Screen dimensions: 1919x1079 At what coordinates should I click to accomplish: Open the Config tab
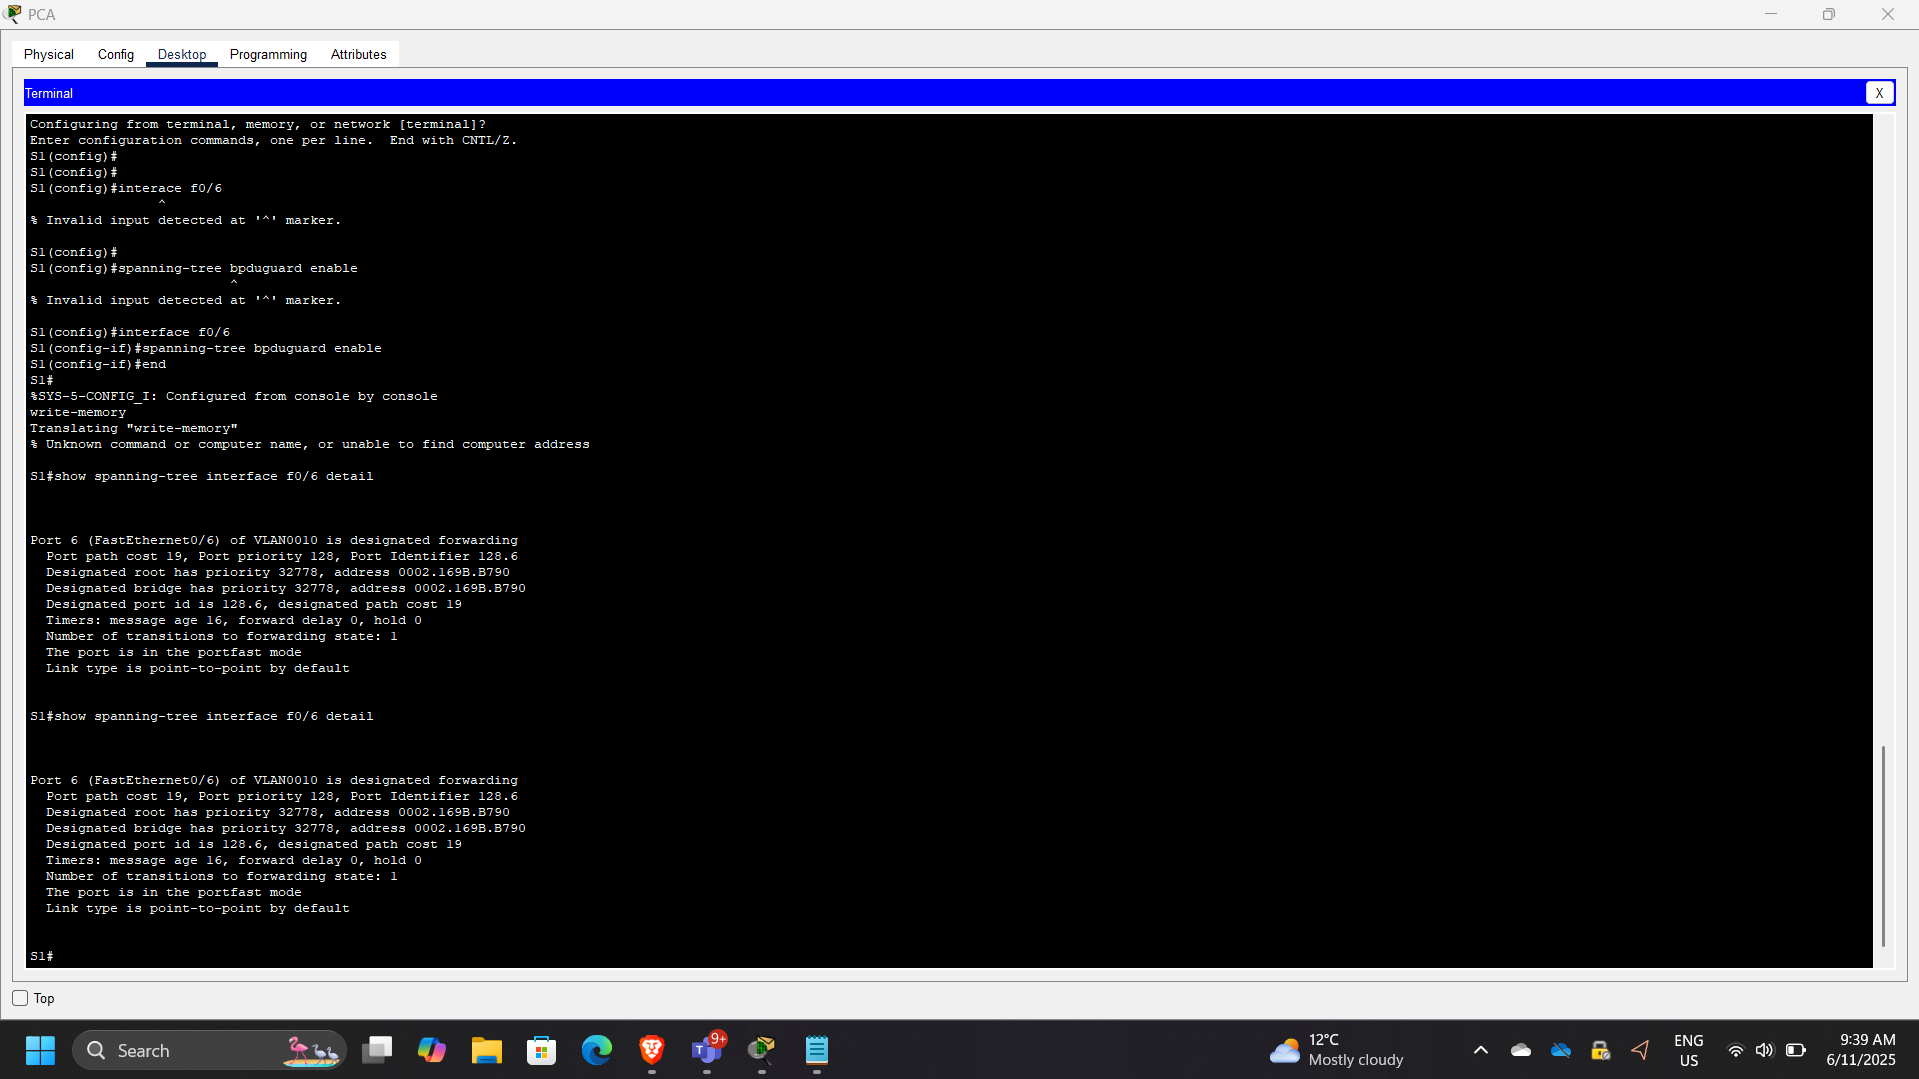point(116,54)
